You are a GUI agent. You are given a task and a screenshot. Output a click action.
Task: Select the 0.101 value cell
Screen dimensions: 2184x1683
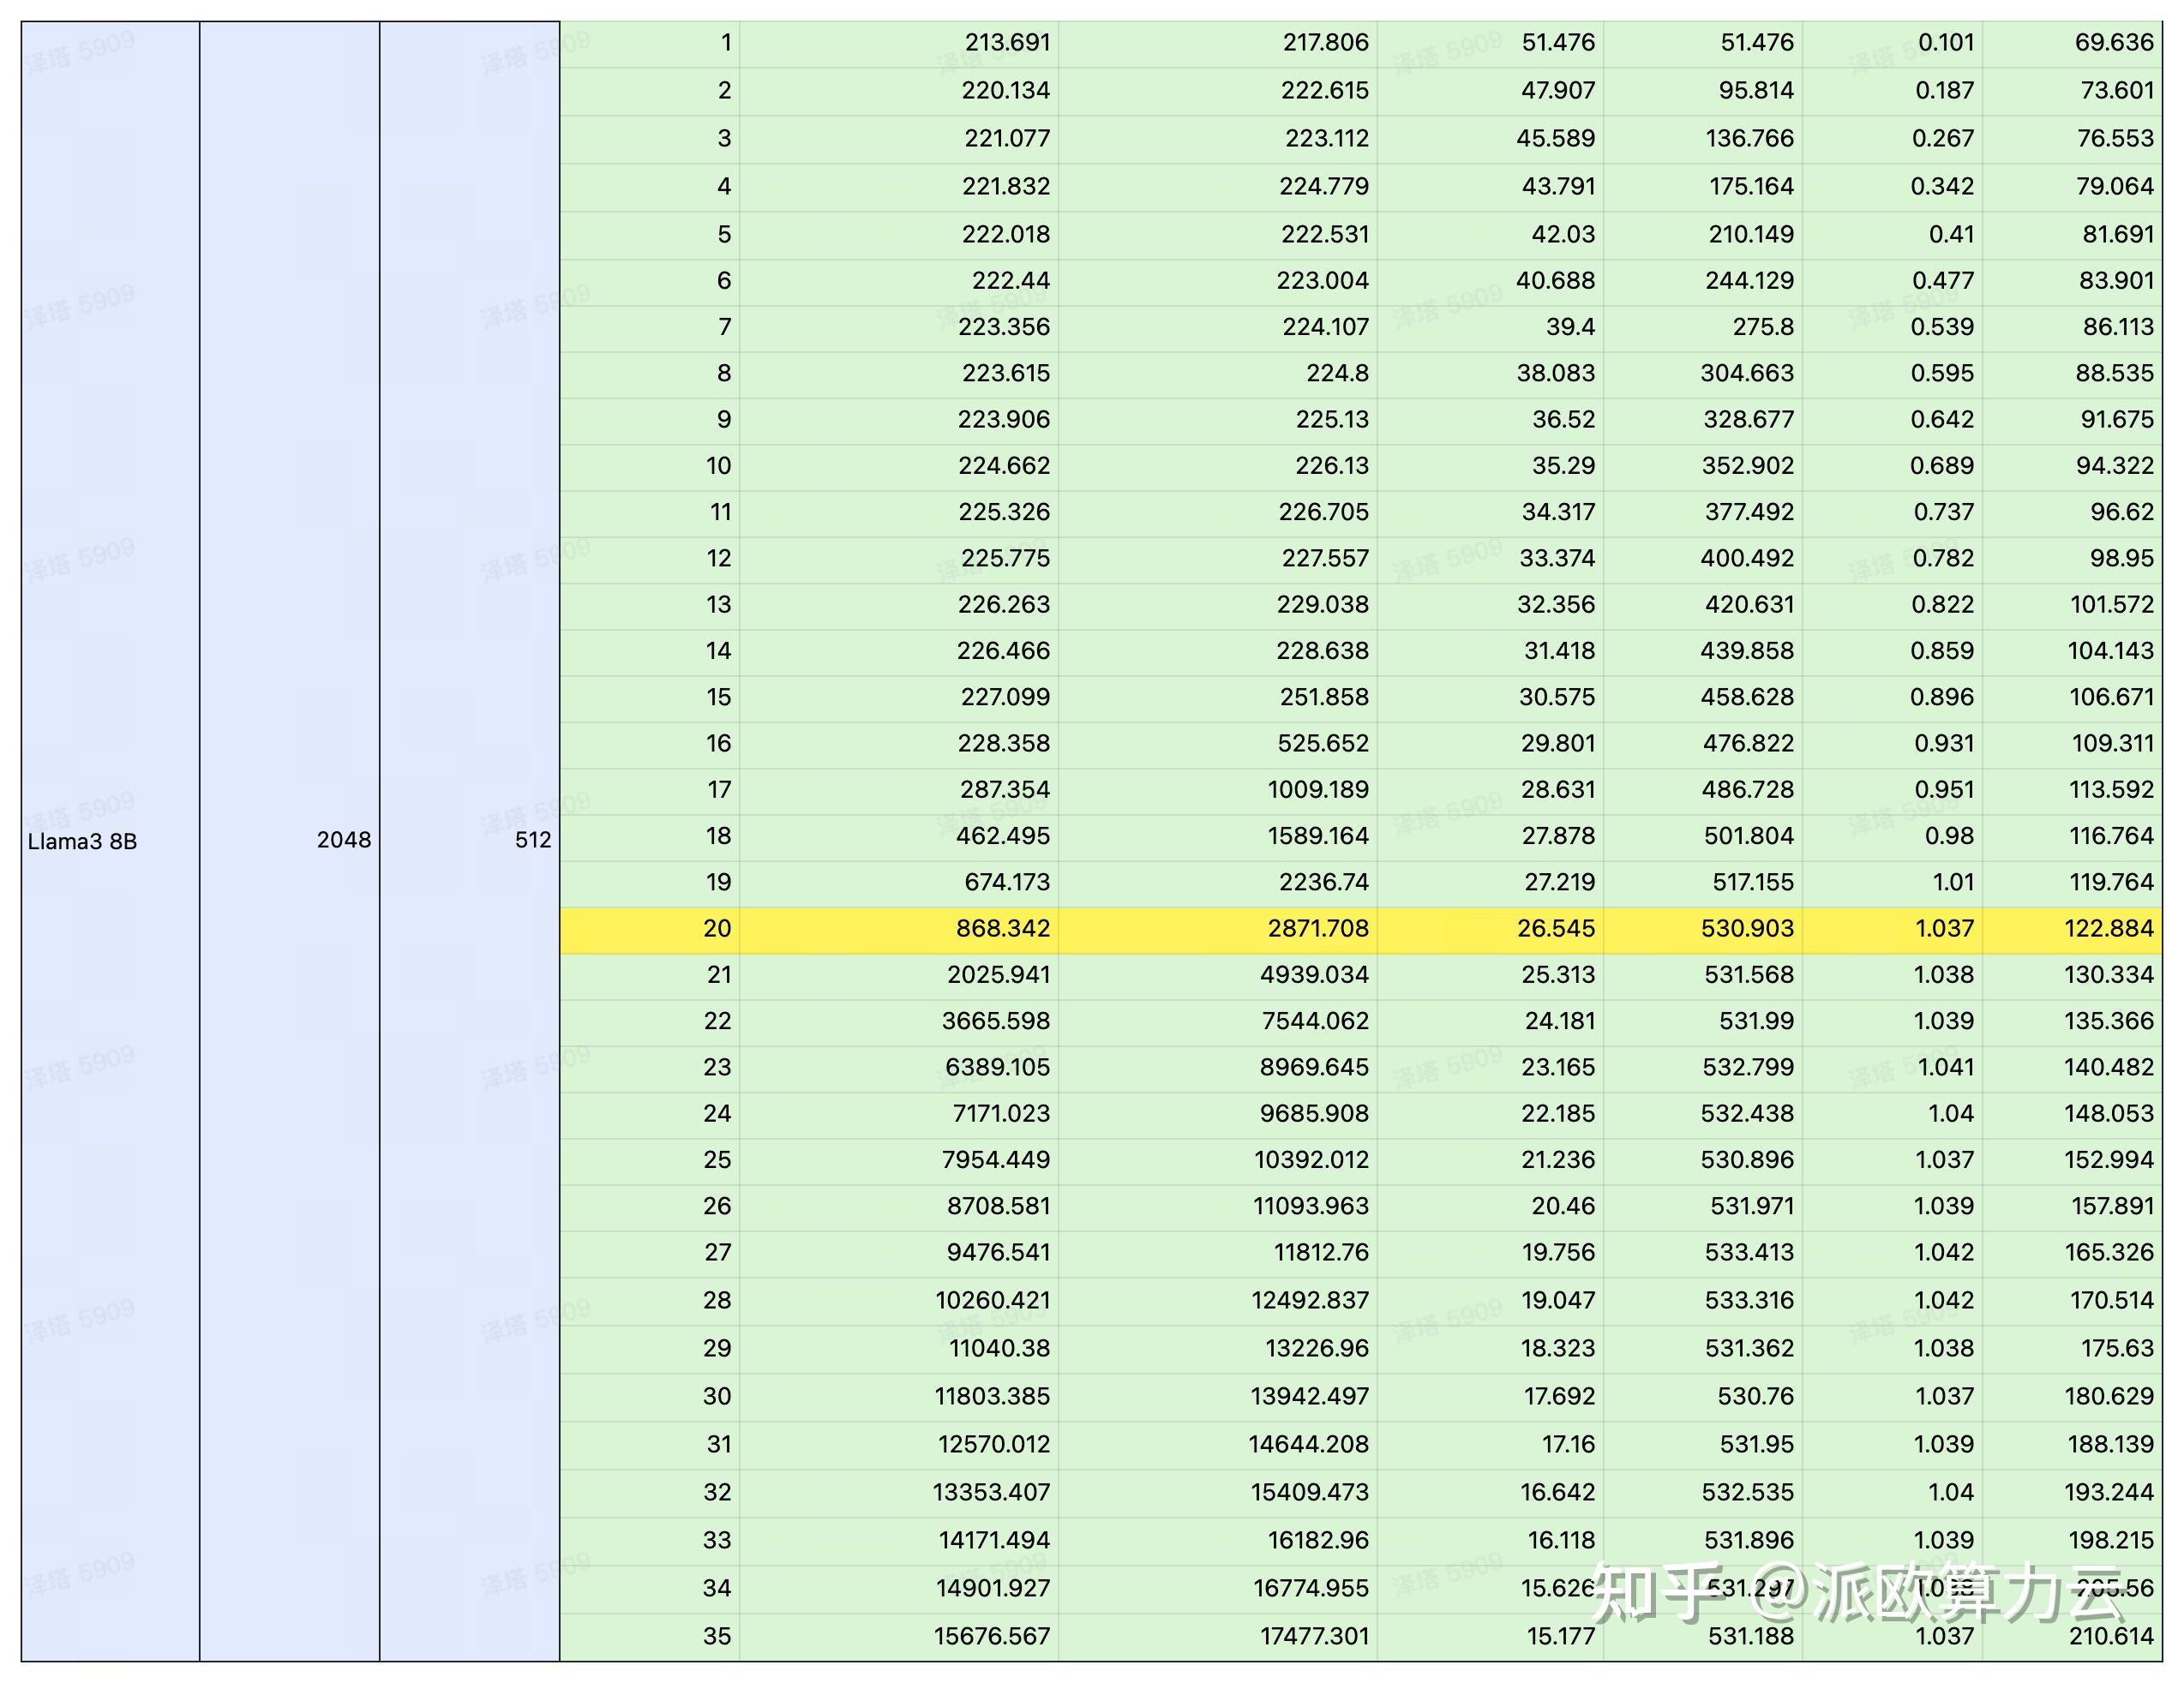pos(1945,42)
